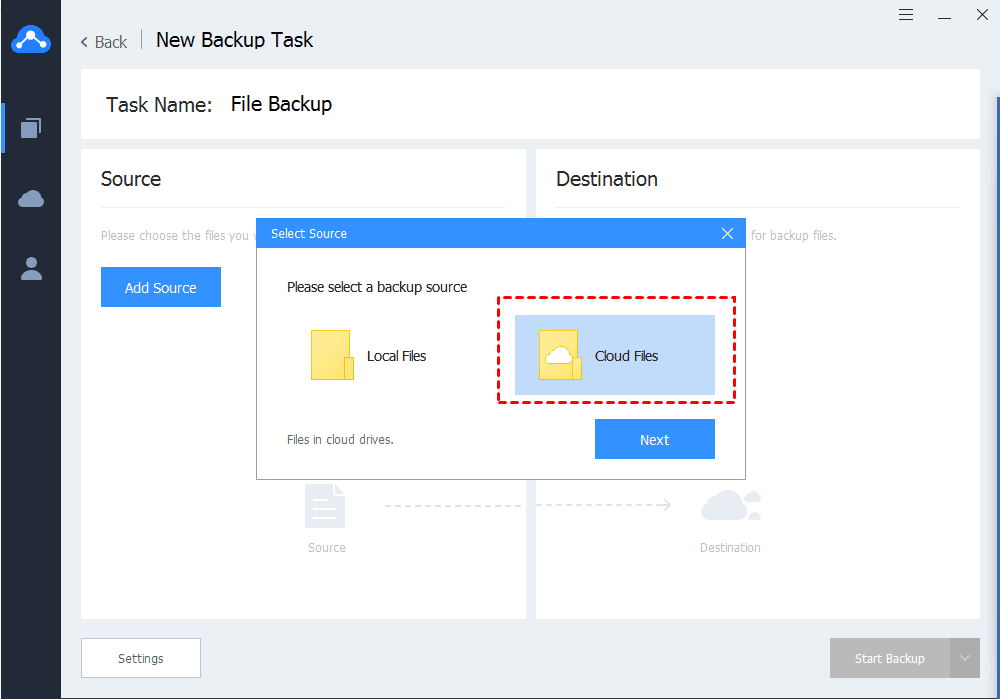Image resolution: width=1000 pixels, height=699 pixels.
Task: Open the Settings button
Action: point(141,658)
